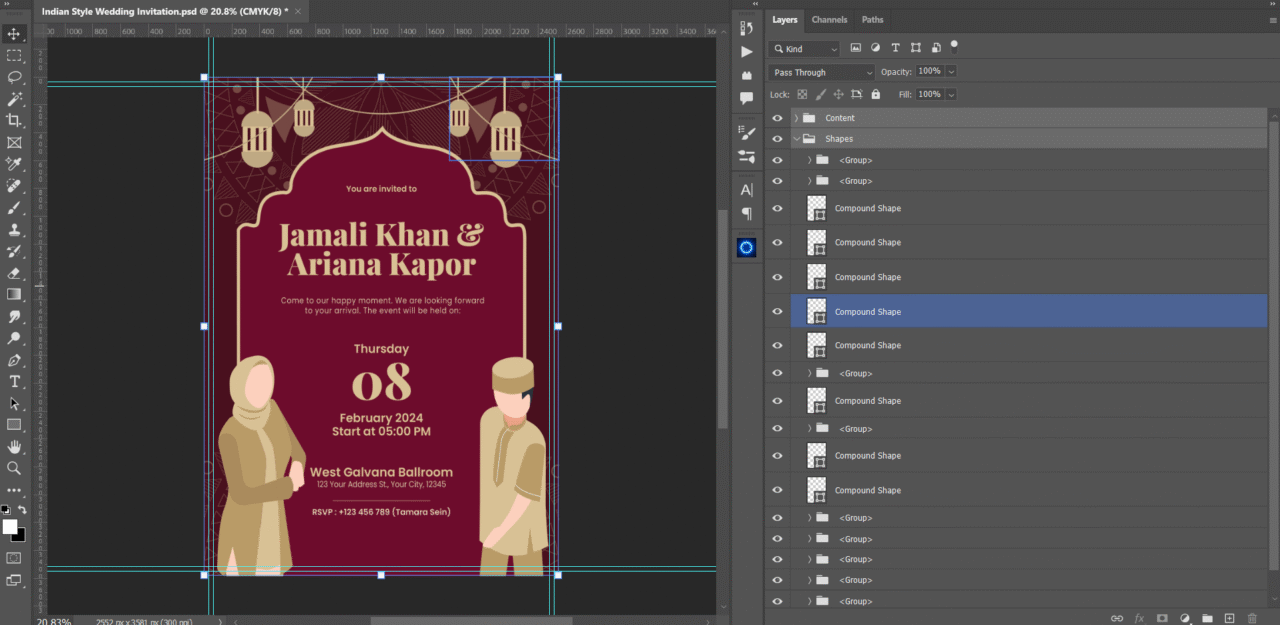Select the Zoom tool in toolbar

coord(14,468)
